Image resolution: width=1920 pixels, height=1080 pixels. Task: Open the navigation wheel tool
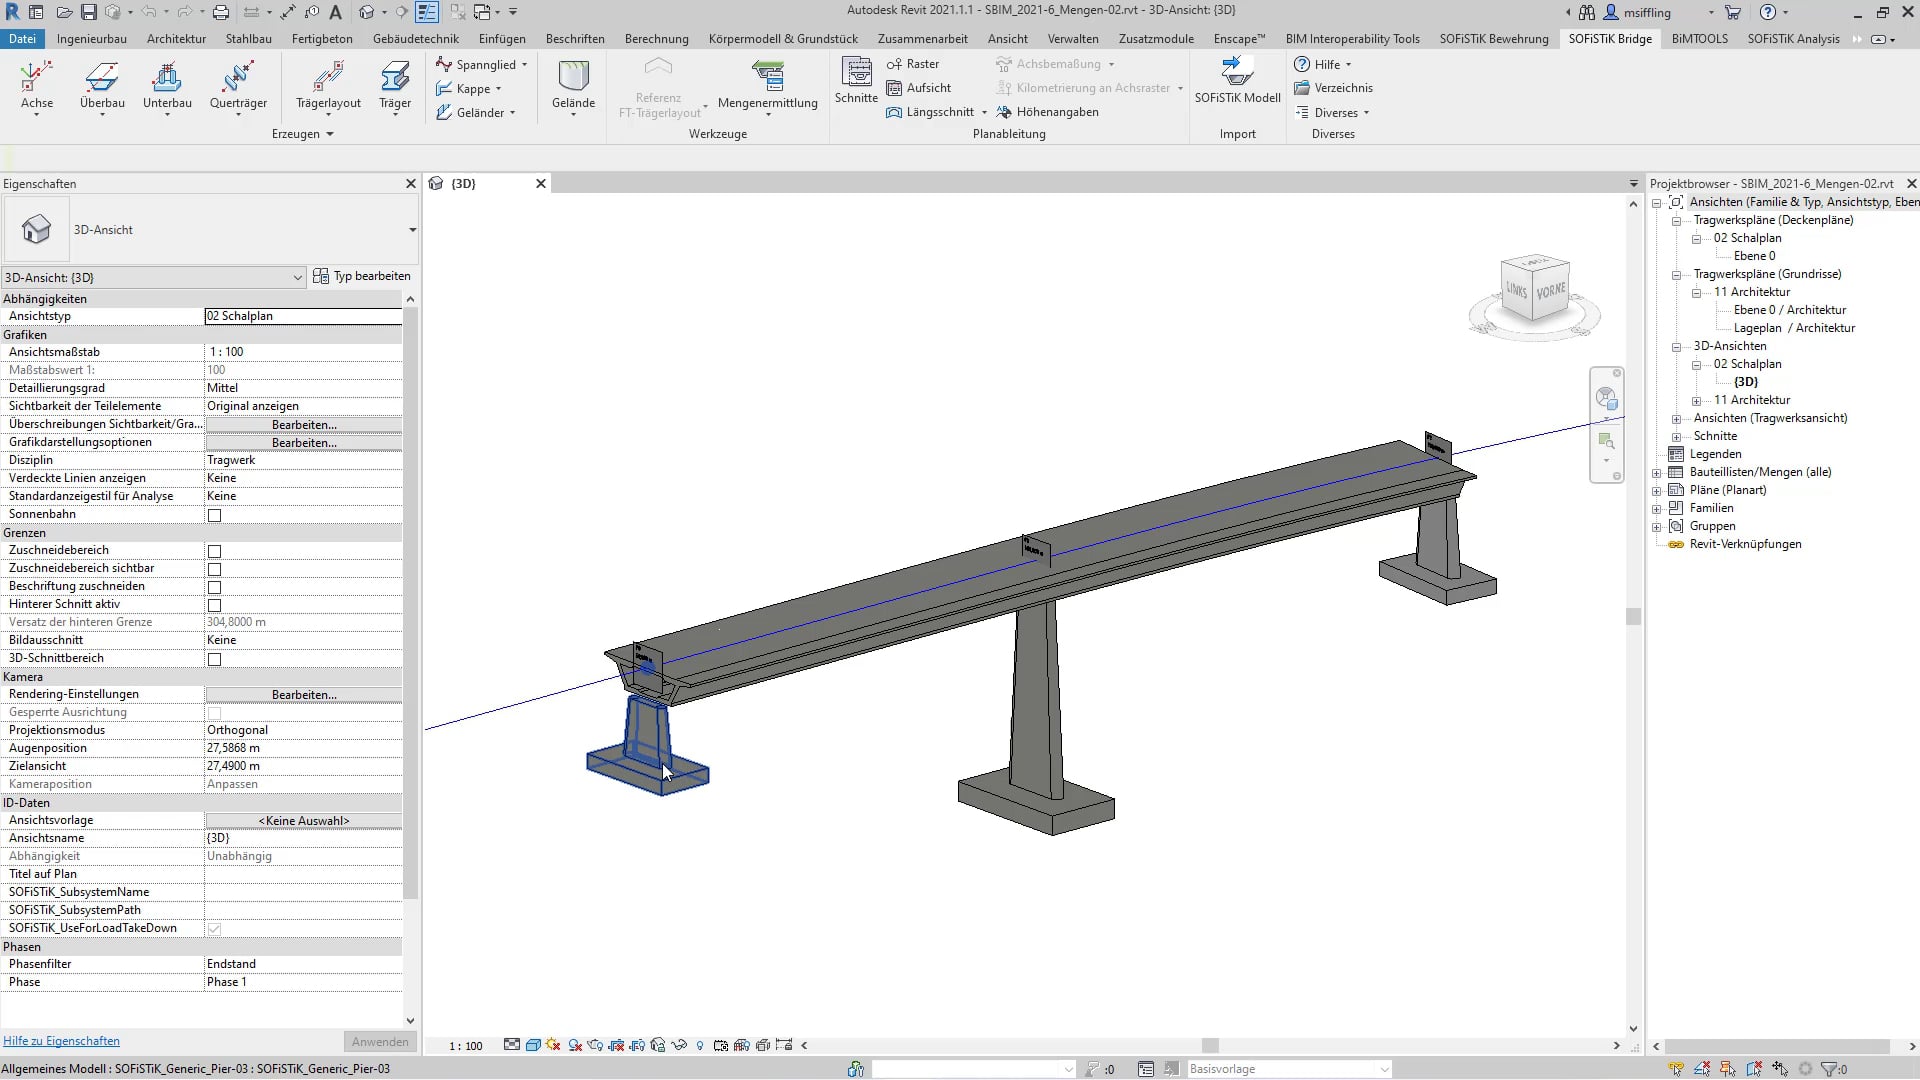pyautogui.click(x=1607, y=399)
